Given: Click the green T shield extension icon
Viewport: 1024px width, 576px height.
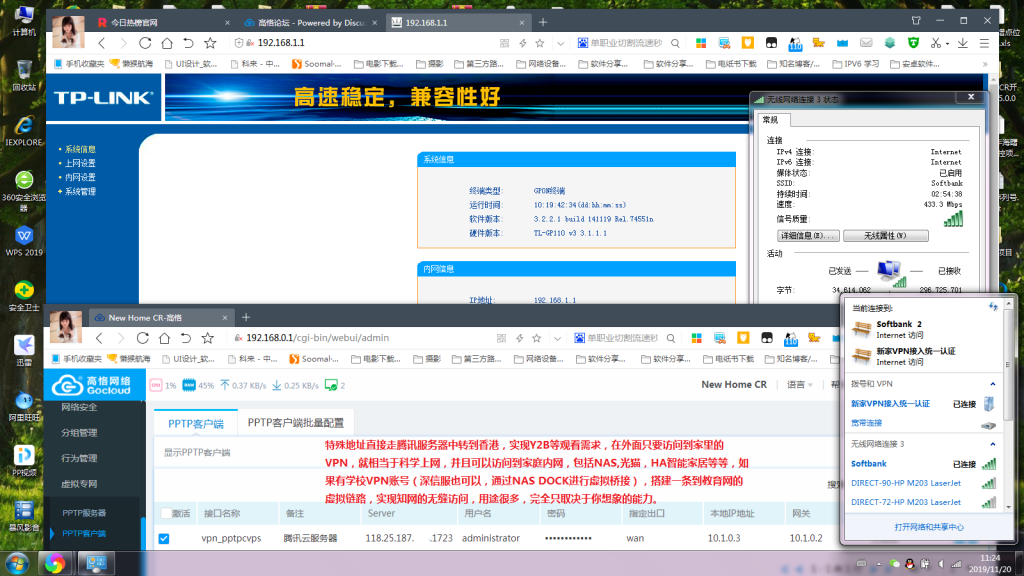Looking at the screenshot, I should click(x=913, y=43).
